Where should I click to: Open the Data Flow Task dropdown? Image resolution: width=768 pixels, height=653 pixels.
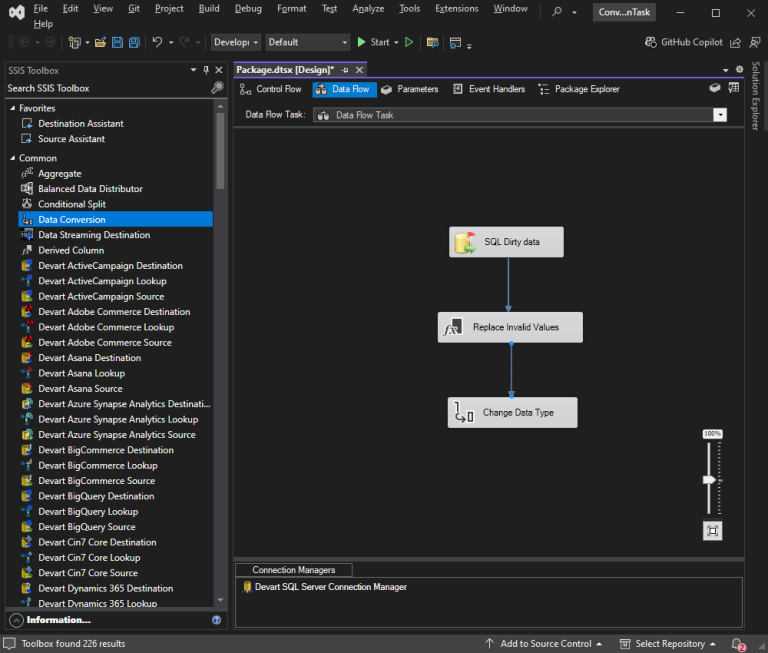pyautogui.click(x=719, y=115)
